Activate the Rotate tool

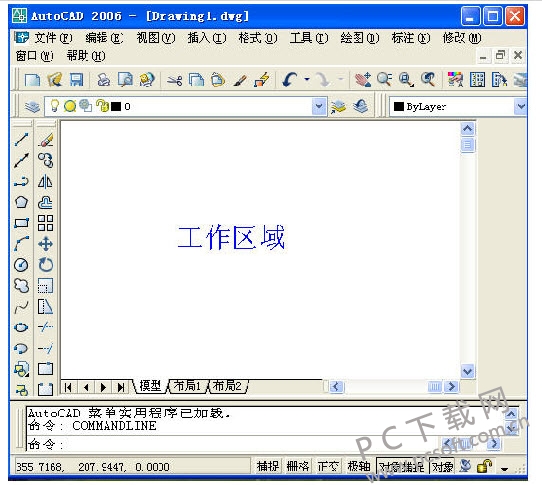45,265
